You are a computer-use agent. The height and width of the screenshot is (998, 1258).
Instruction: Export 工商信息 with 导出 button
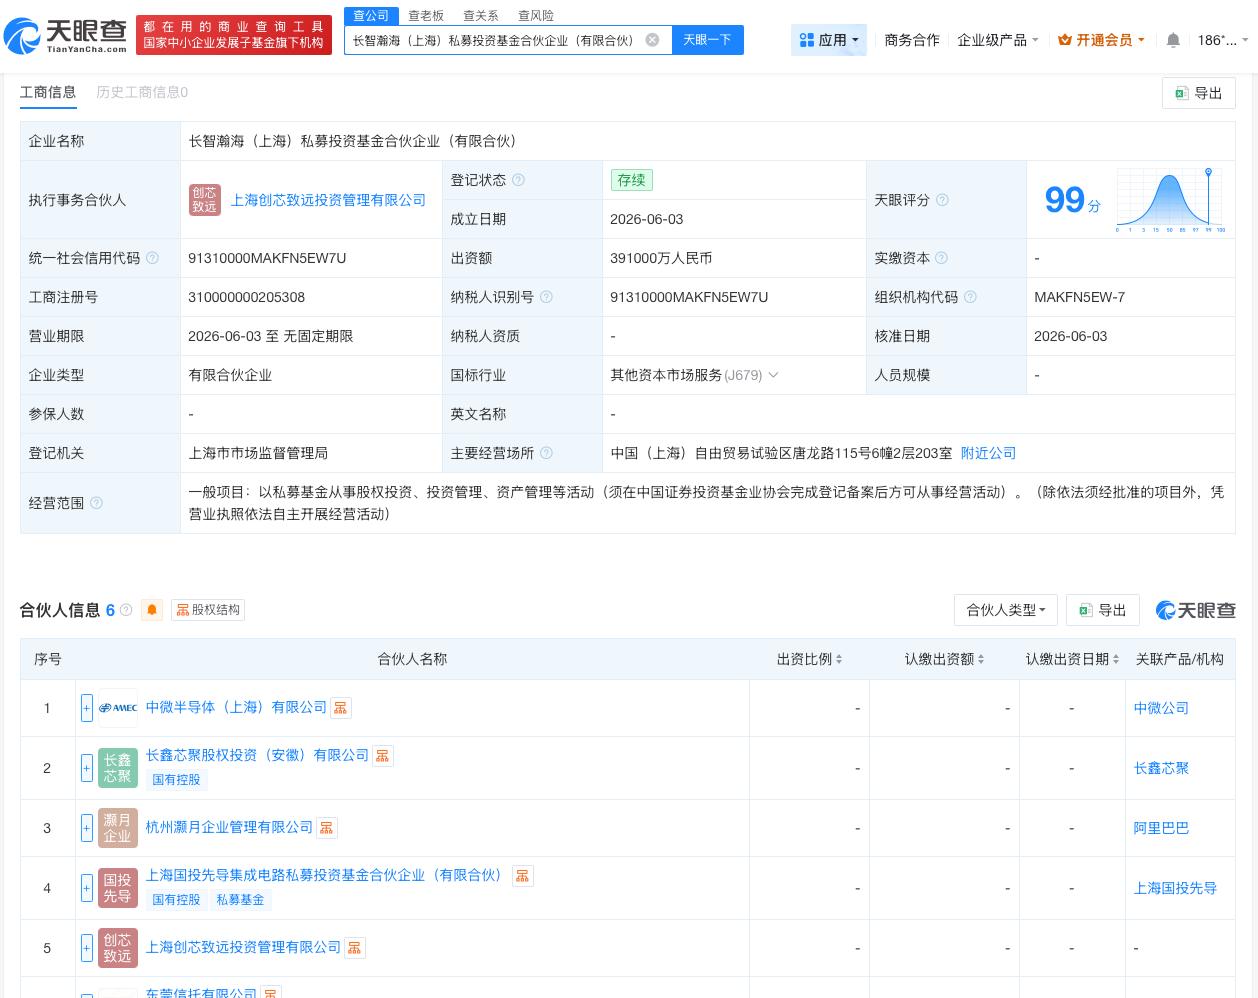1199,93
